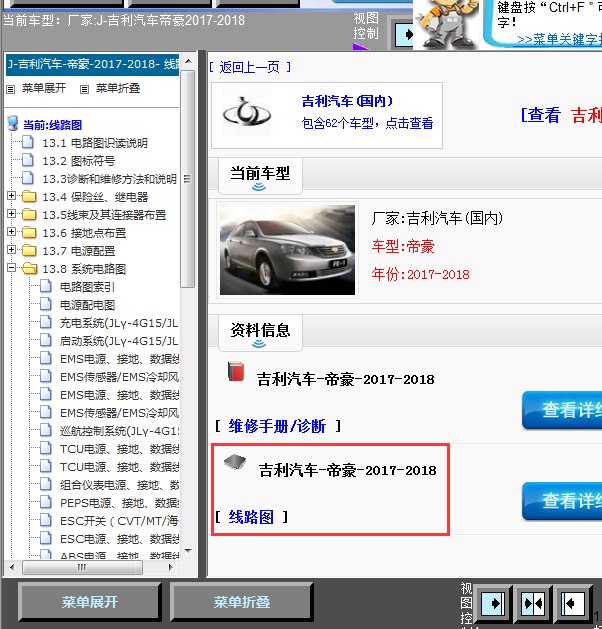This screenshot has height=629, width=602.
Task: Click bottom 菜单展开 button
Action: coord(89,602)
